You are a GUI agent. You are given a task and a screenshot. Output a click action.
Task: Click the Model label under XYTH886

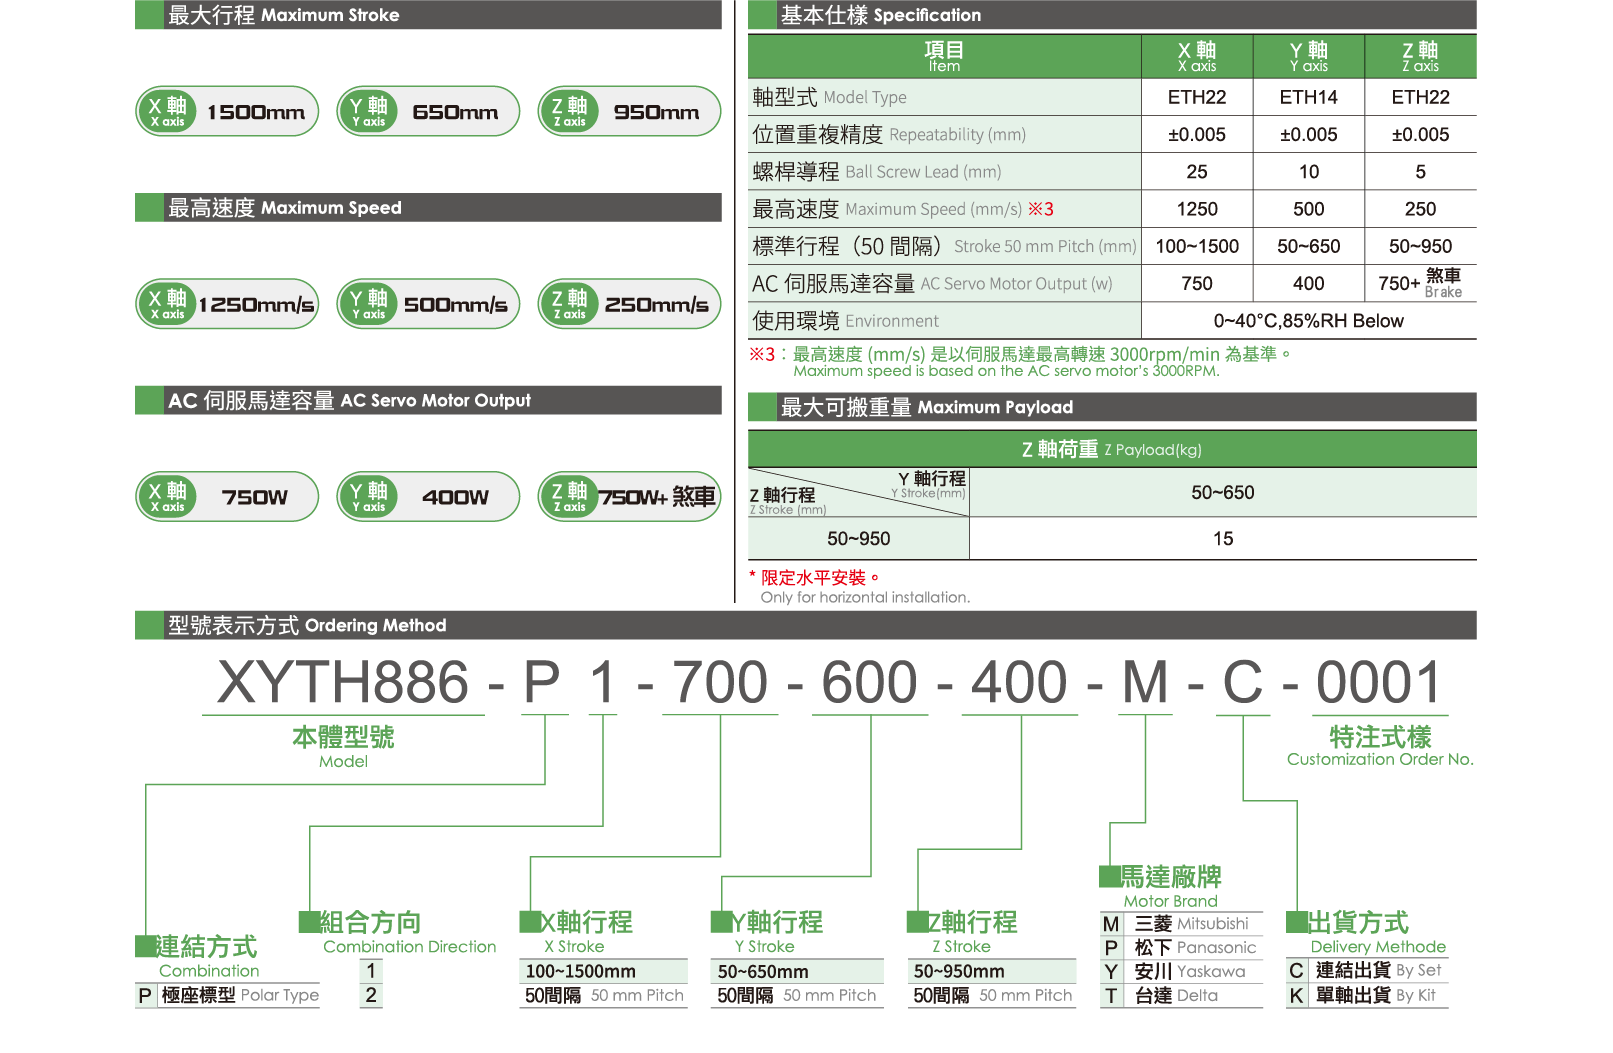[x=343, y=761]
